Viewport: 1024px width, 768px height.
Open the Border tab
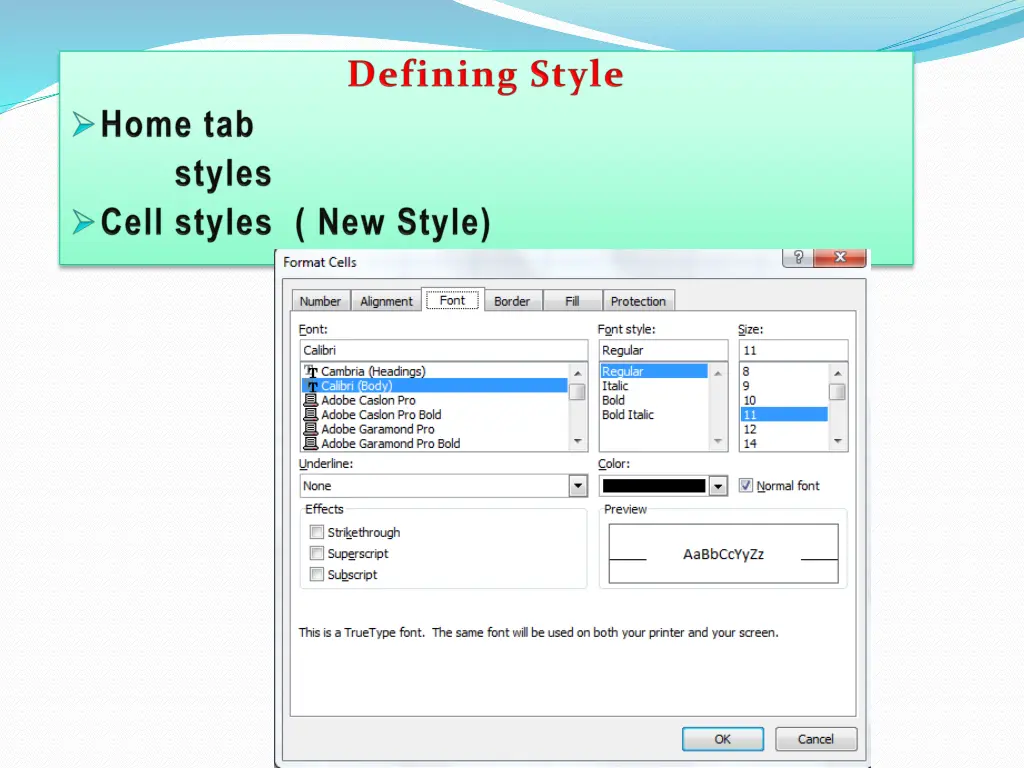(512, 301)
